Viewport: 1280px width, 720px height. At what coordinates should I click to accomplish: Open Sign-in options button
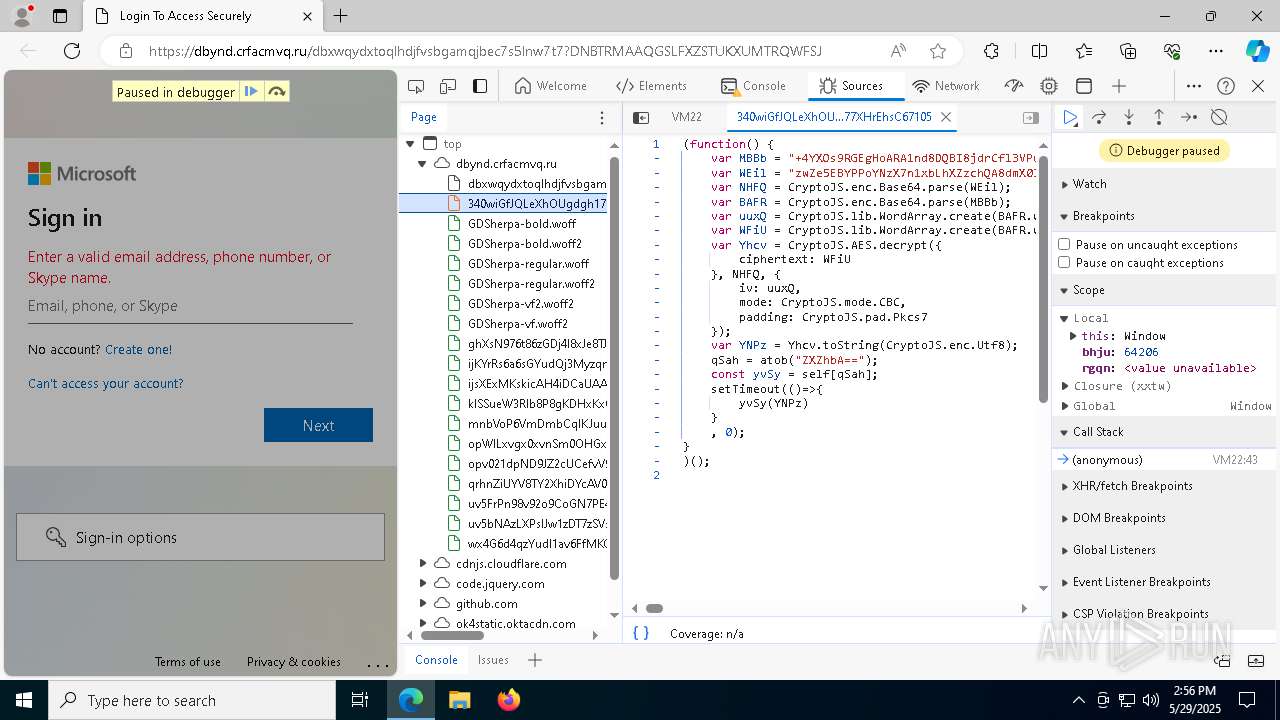(200, 537)
